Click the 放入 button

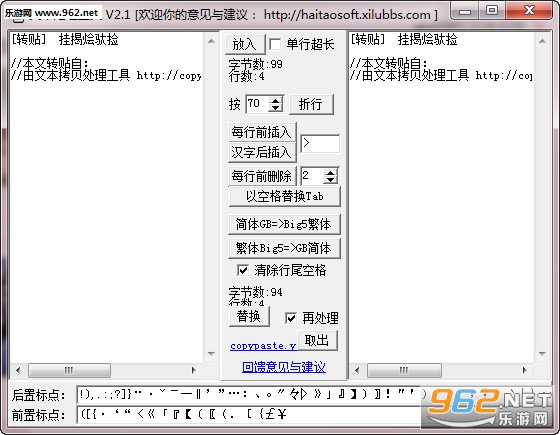click(x=245, y=44)
